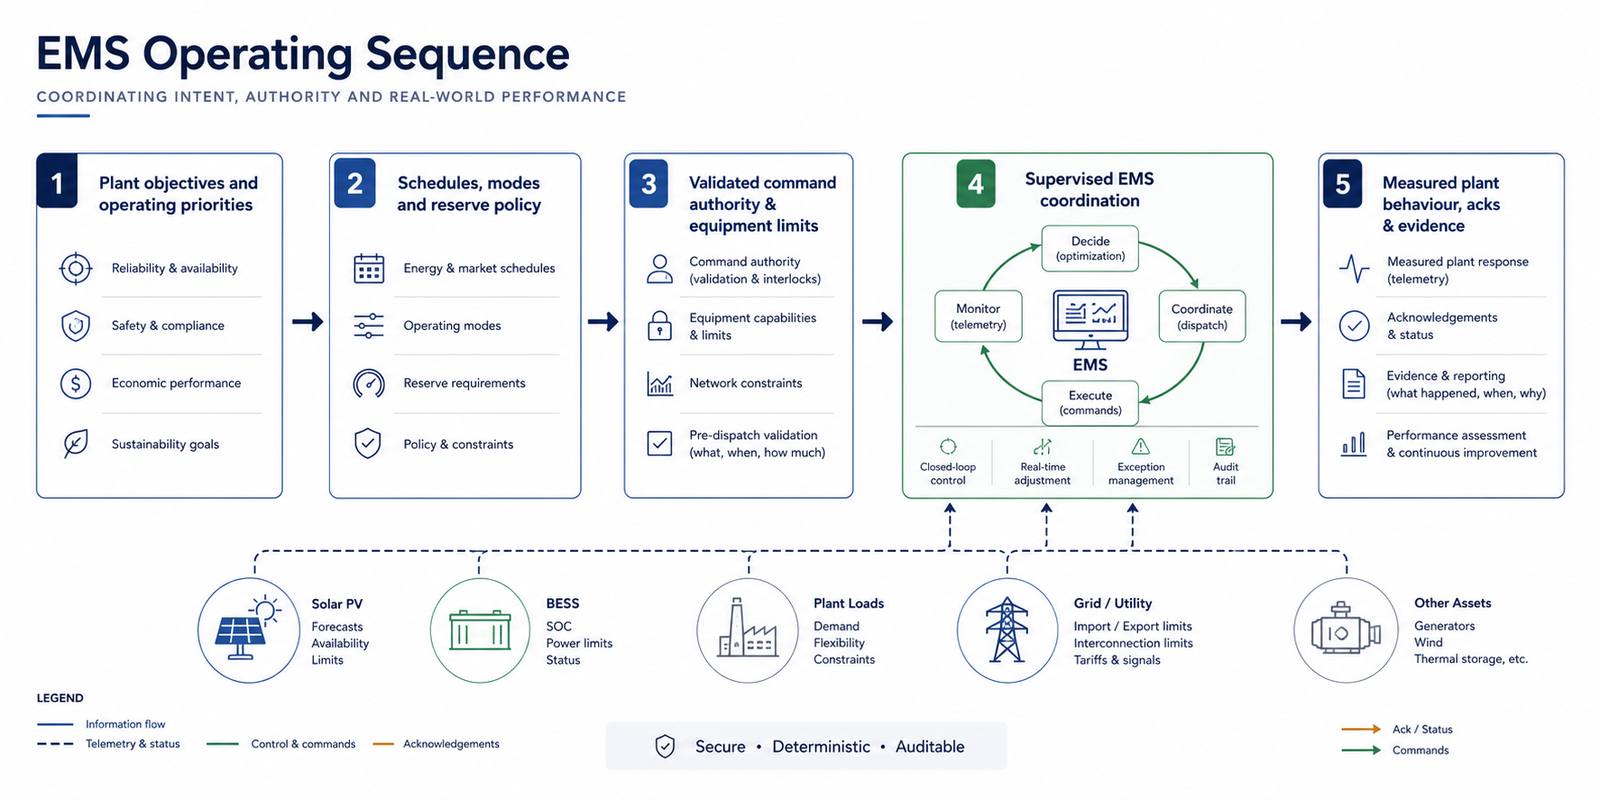
Task: Select the Execute (commands) box
Action: tap(1090, 403)
